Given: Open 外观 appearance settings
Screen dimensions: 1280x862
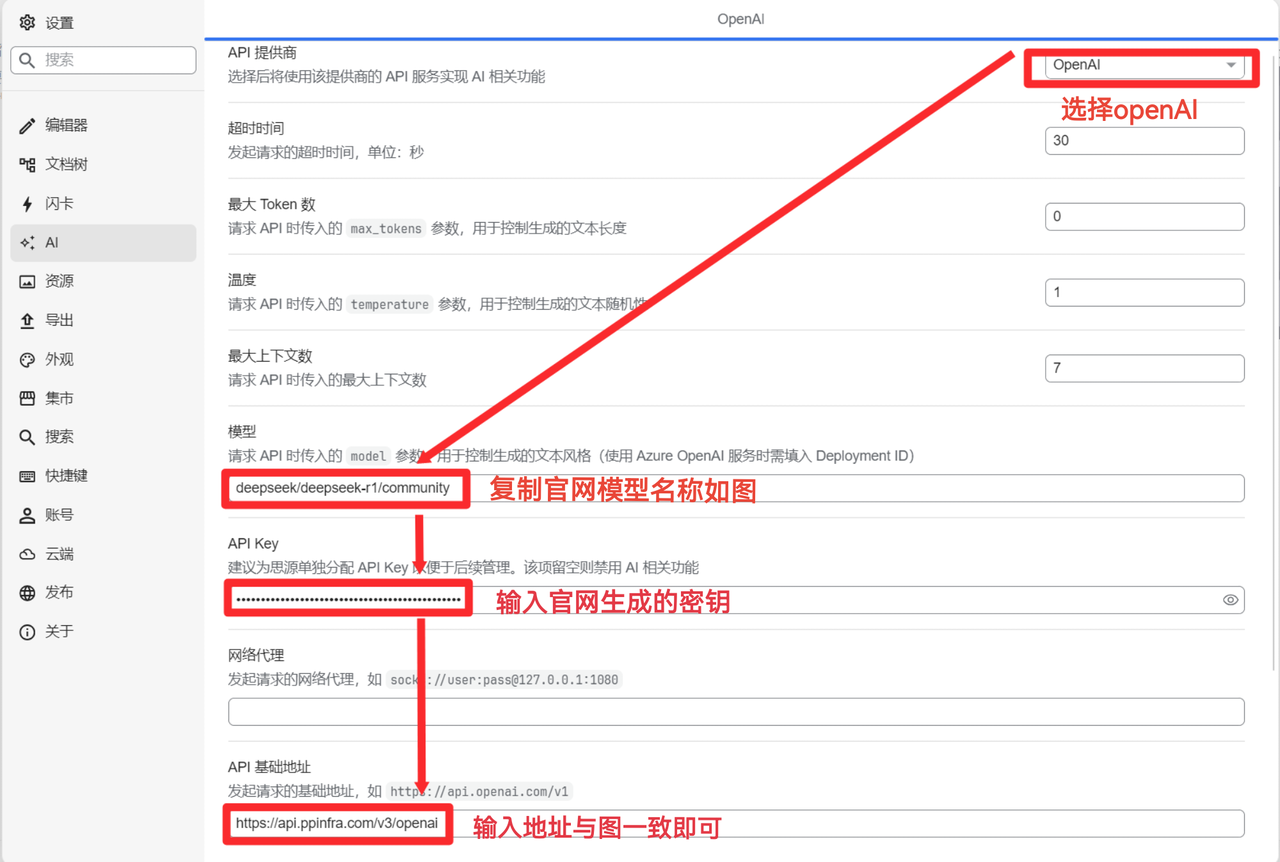Looking at the screenshot, I should (103, 360).
